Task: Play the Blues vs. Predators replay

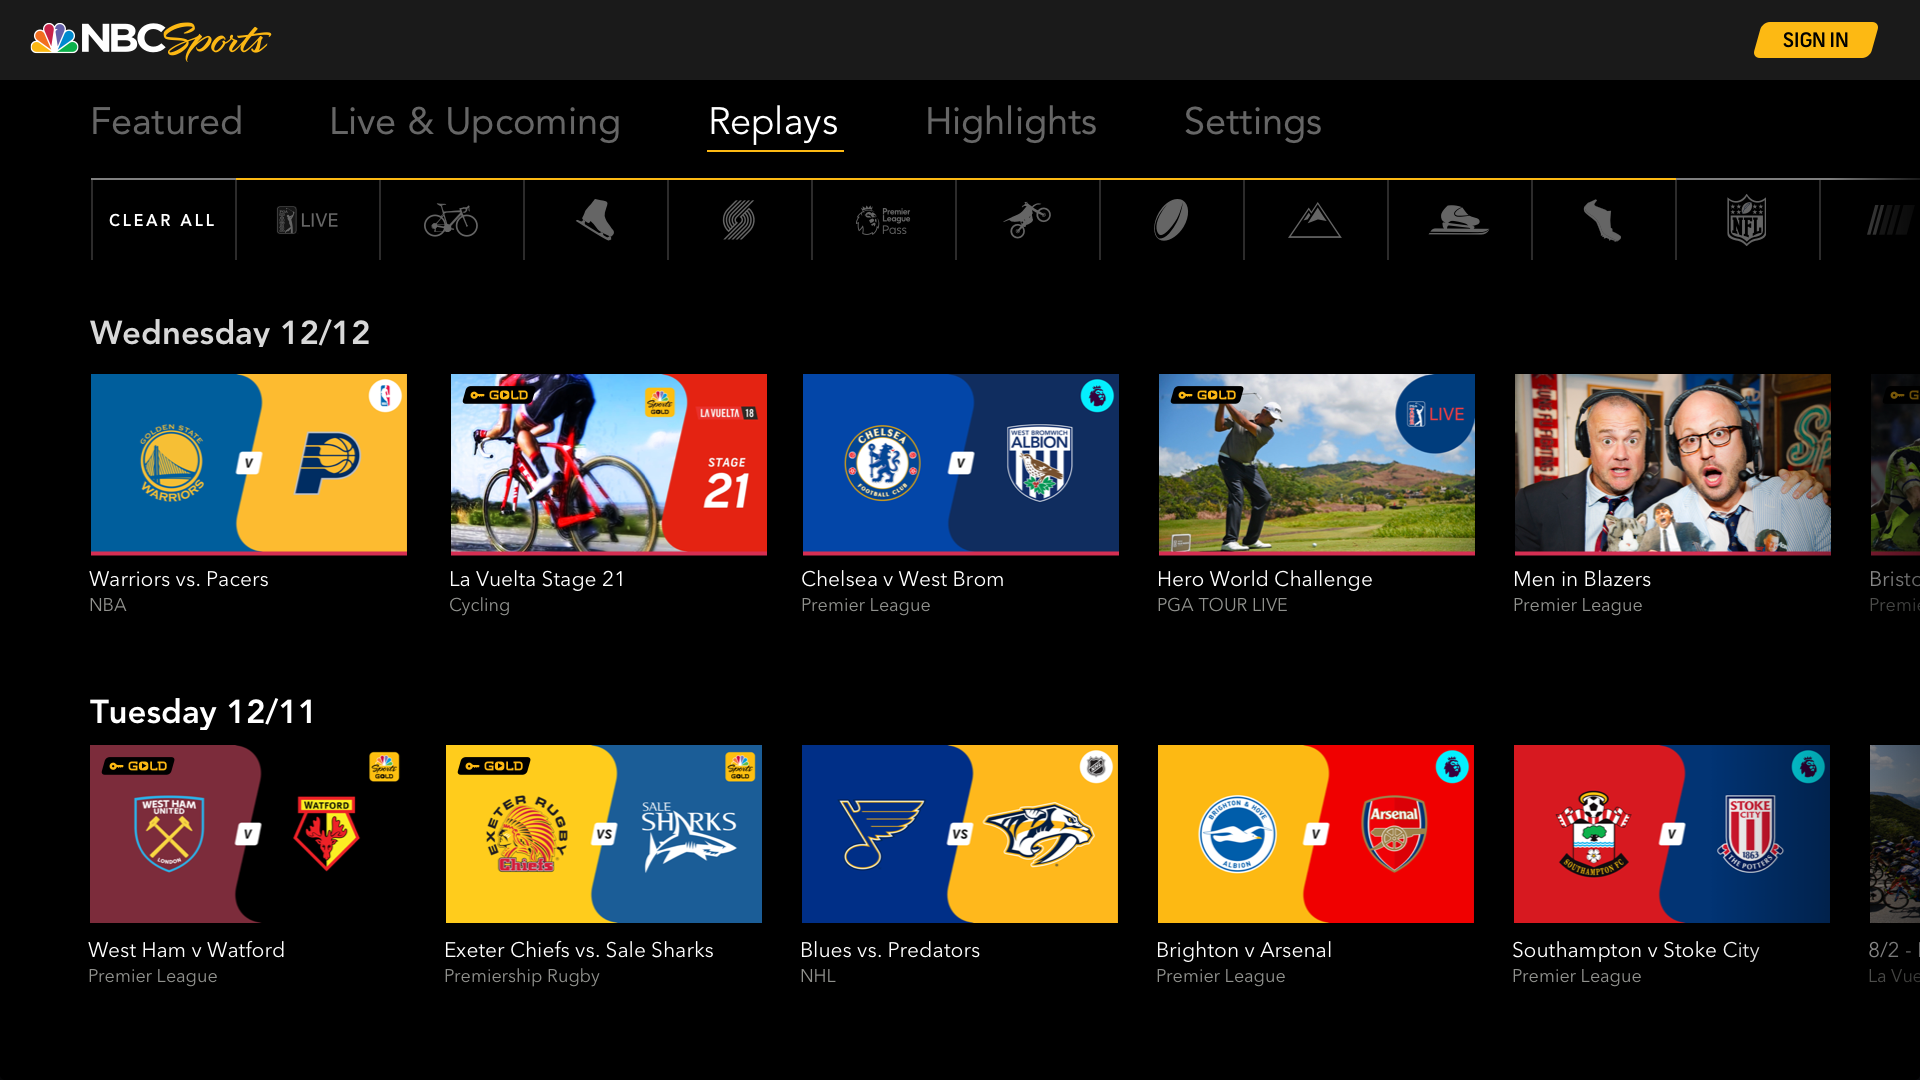Action: tap(959, 834)
